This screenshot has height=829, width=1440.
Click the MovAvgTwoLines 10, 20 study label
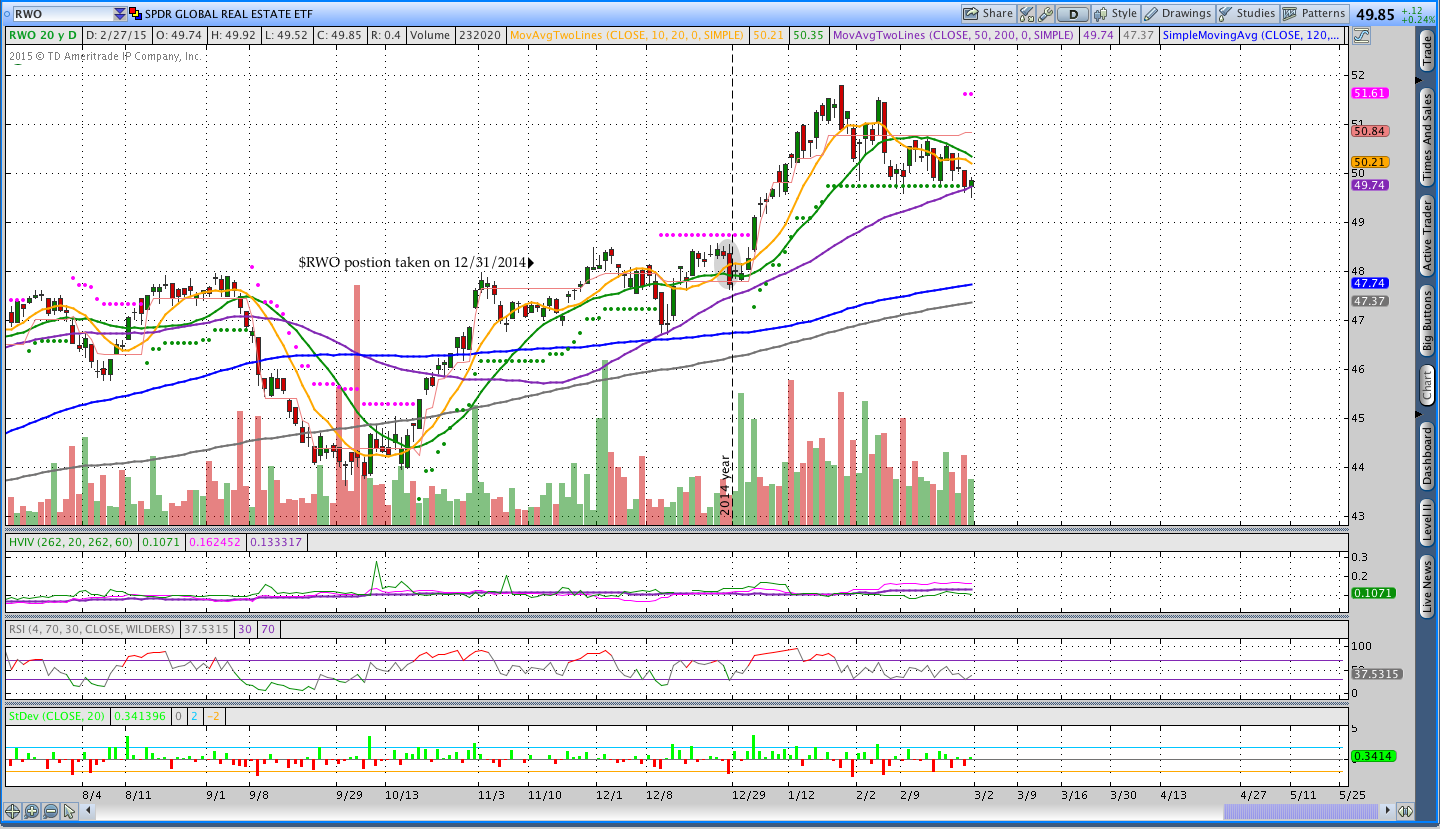click(x=627, y=35)
